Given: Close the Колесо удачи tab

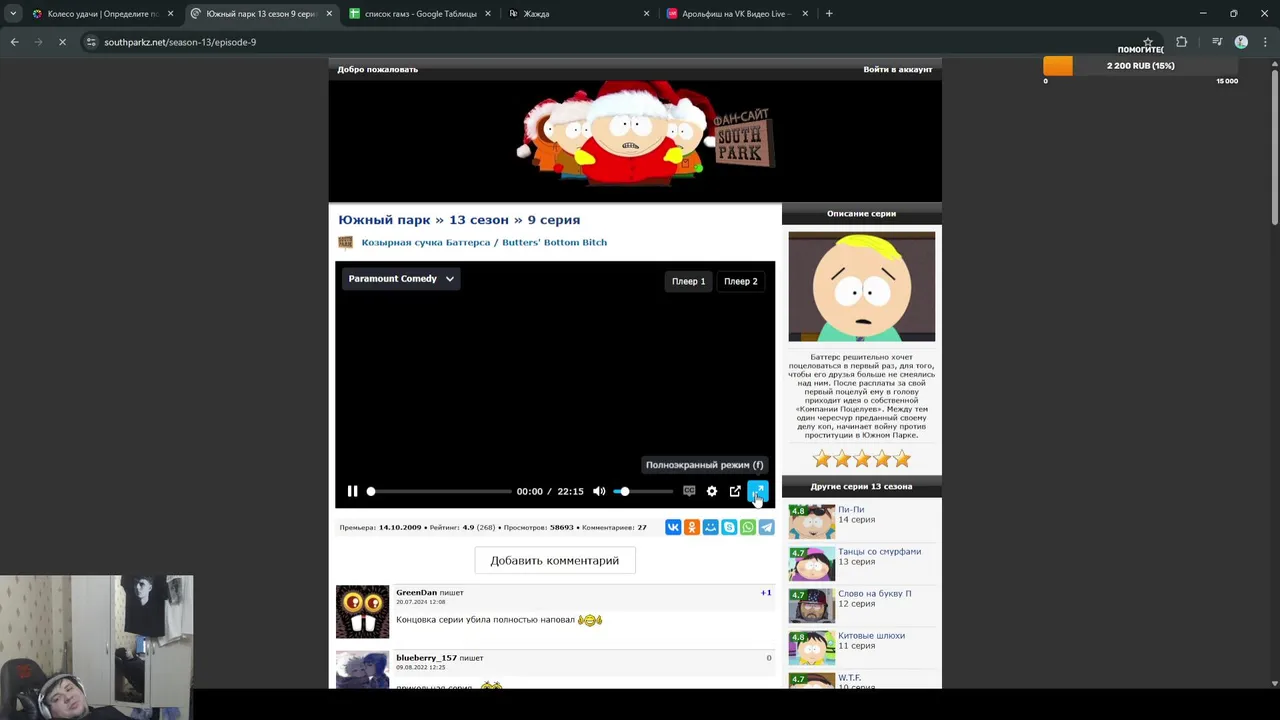Looking at the screenshot, I should [170, 14].
